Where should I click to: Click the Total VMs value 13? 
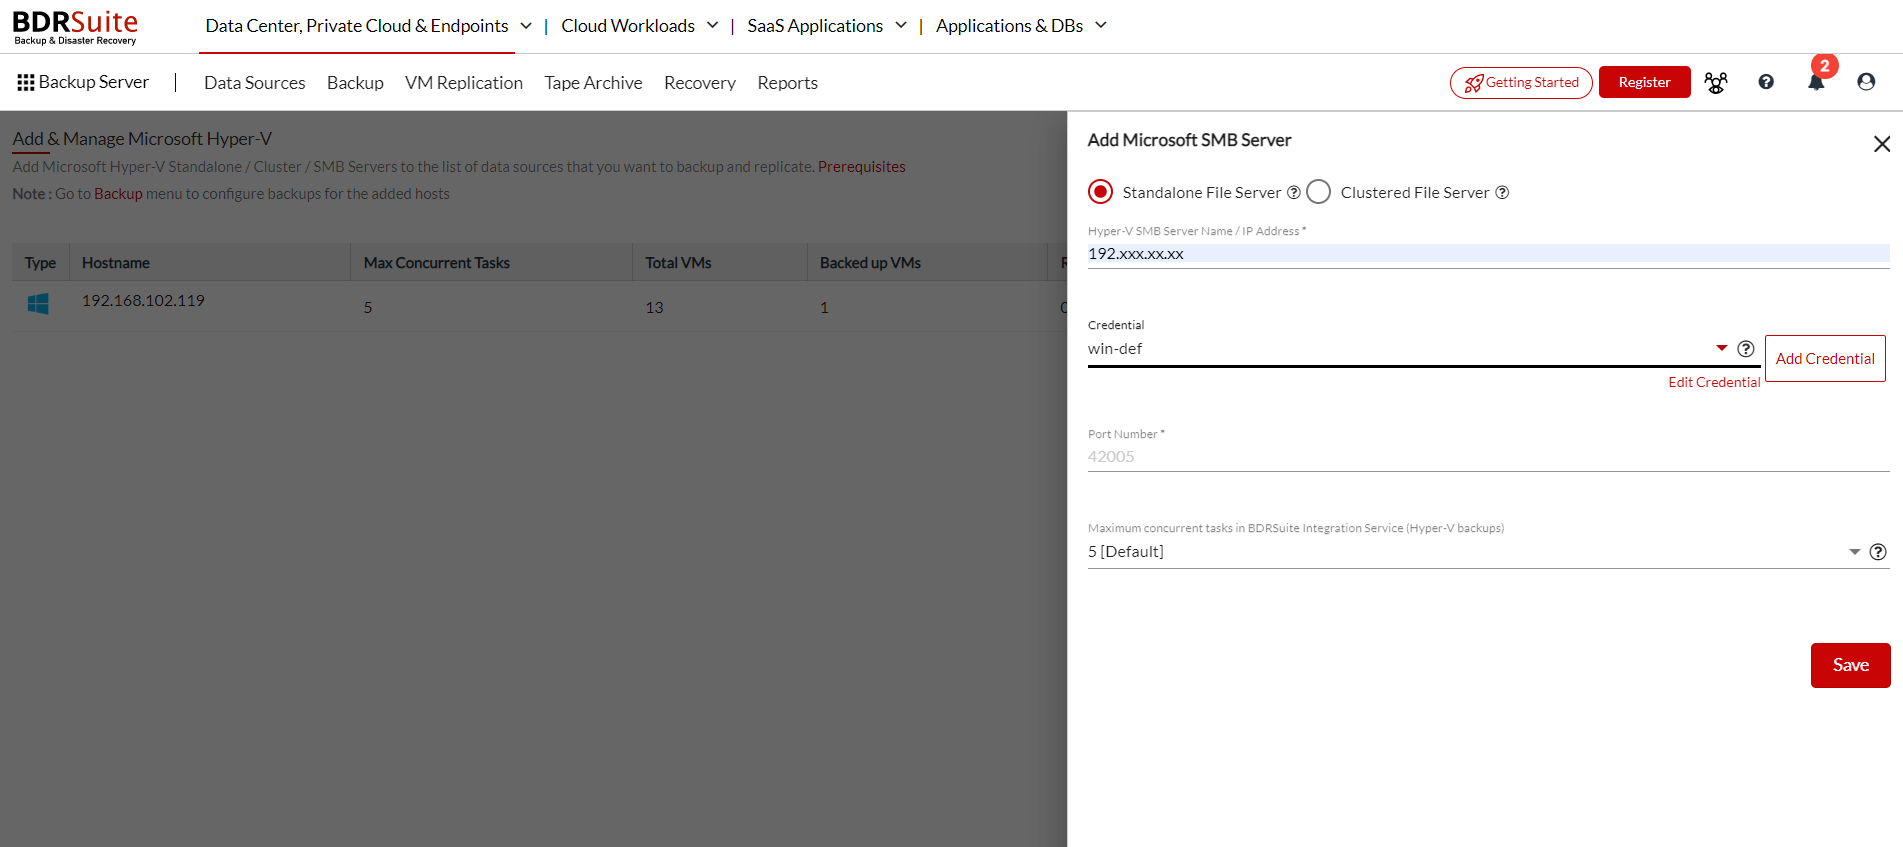coord(654,308)
